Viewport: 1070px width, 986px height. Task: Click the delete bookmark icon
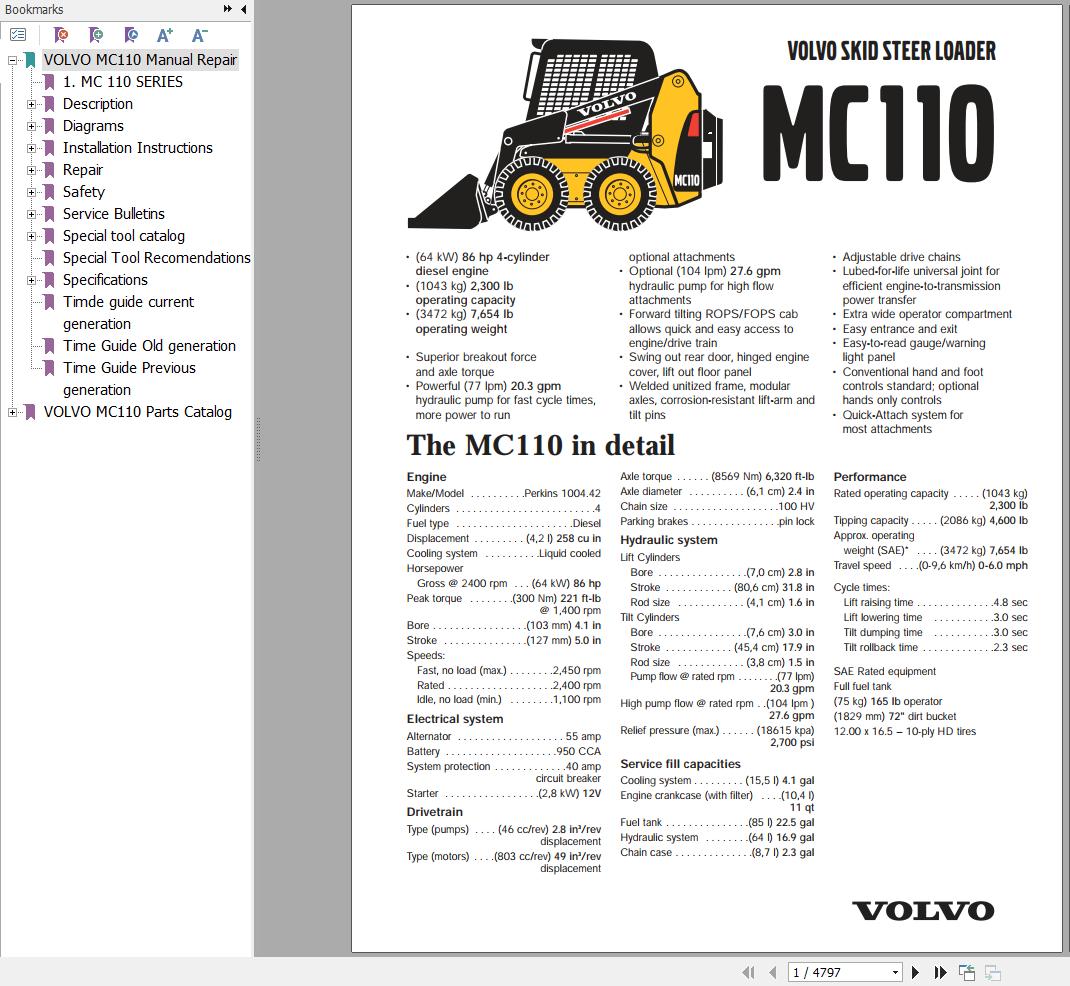(61, 35)
